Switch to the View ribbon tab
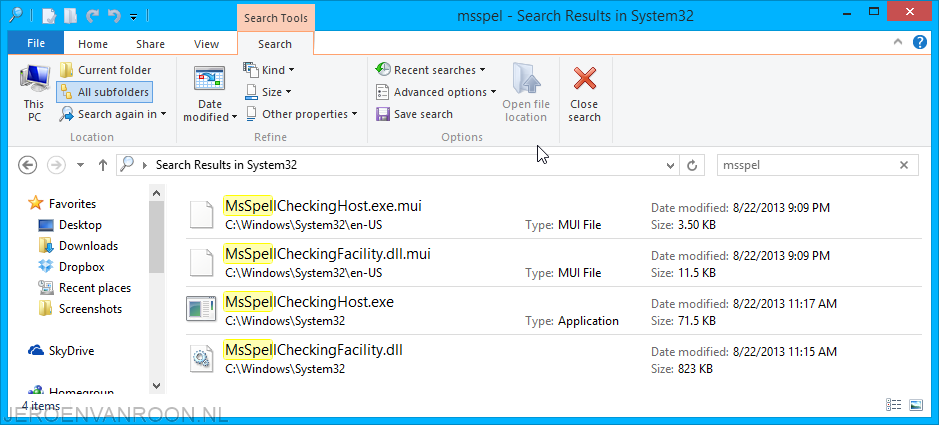This screenshot has width=939, height=425. 207,44
